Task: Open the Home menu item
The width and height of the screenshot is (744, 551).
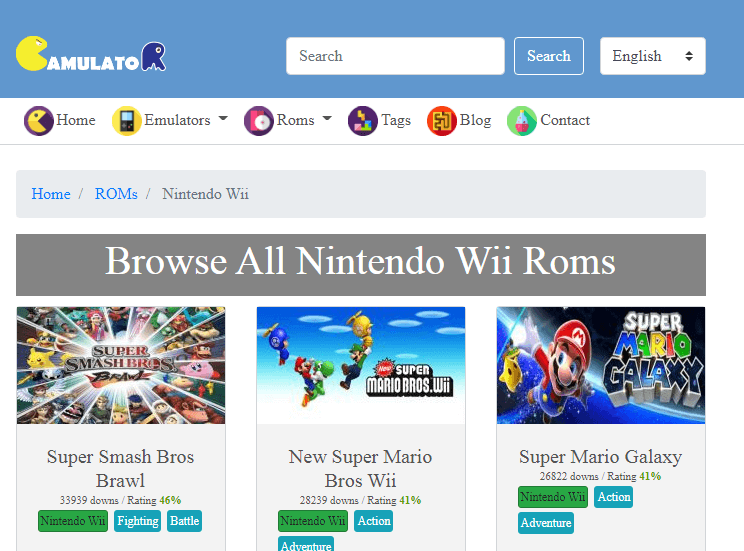Action: (x=76, y=120)
